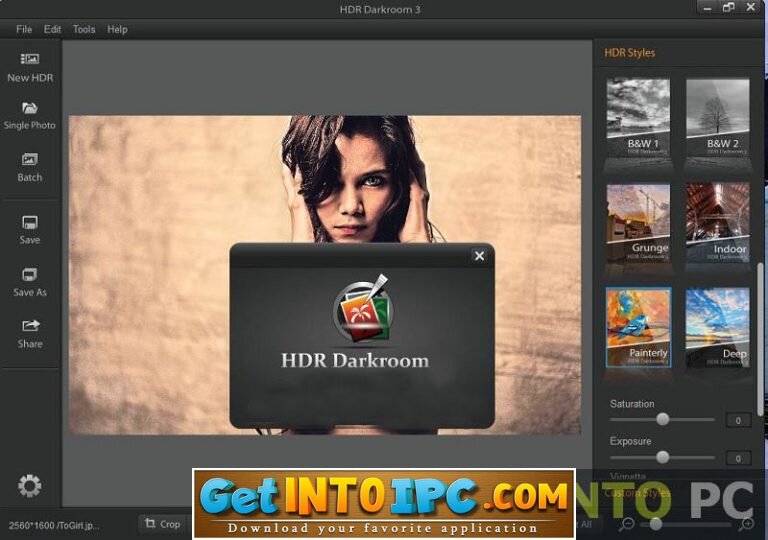Click the New HDR icon
Image resolution: width=768 pixels, height=540 pixels.
(30, 59)
